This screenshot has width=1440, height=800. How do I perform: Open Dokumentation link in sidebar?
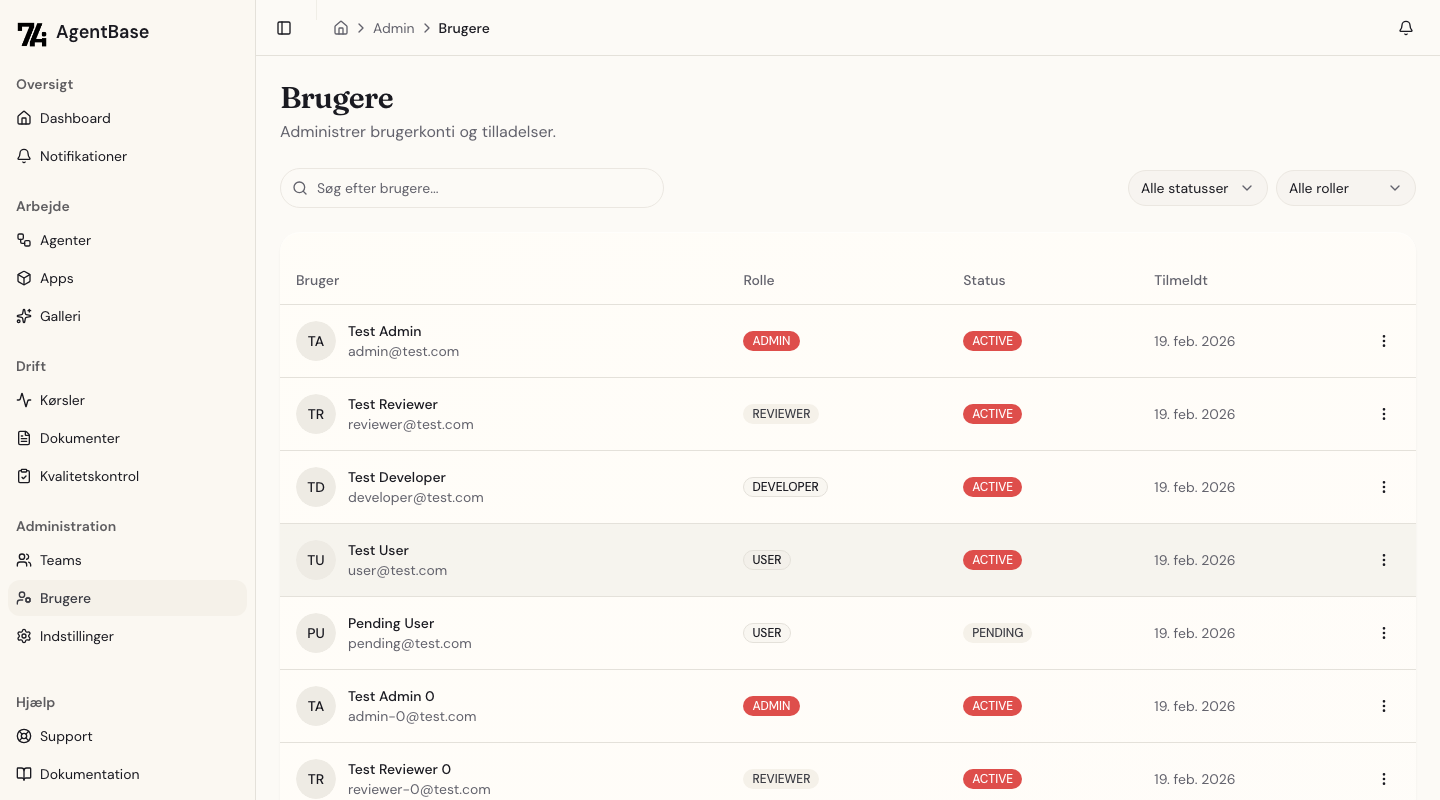tap(89, 774)
